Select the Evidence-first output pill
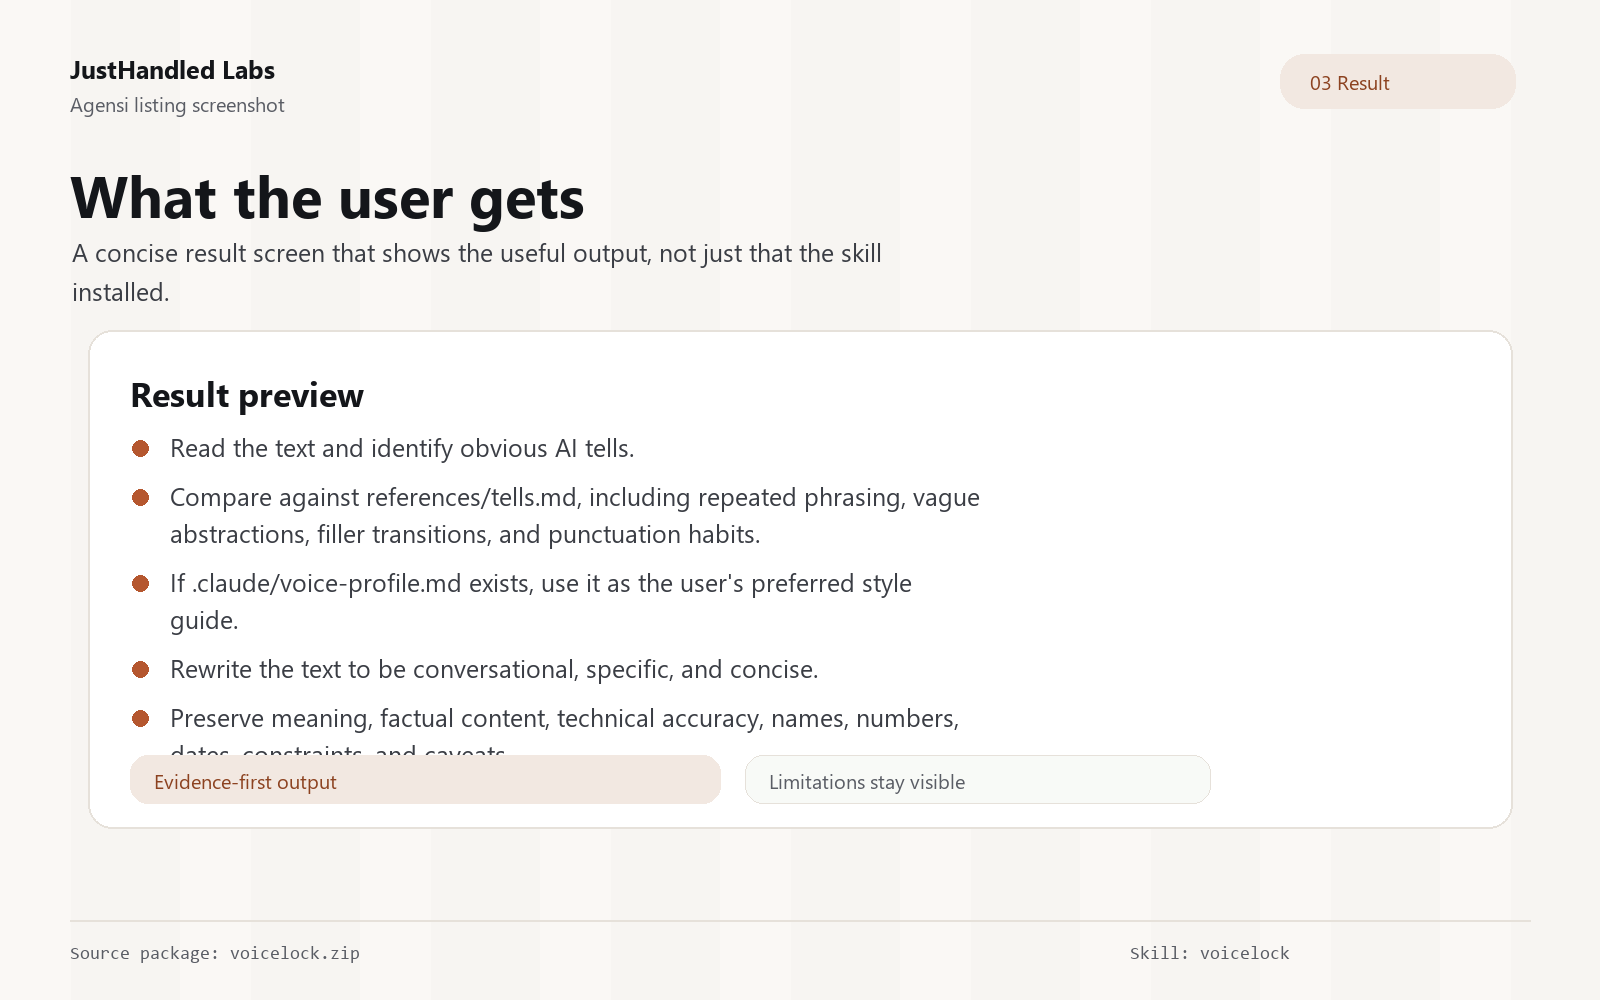This screenshot has width=1600, height=1000. [425, 780]
